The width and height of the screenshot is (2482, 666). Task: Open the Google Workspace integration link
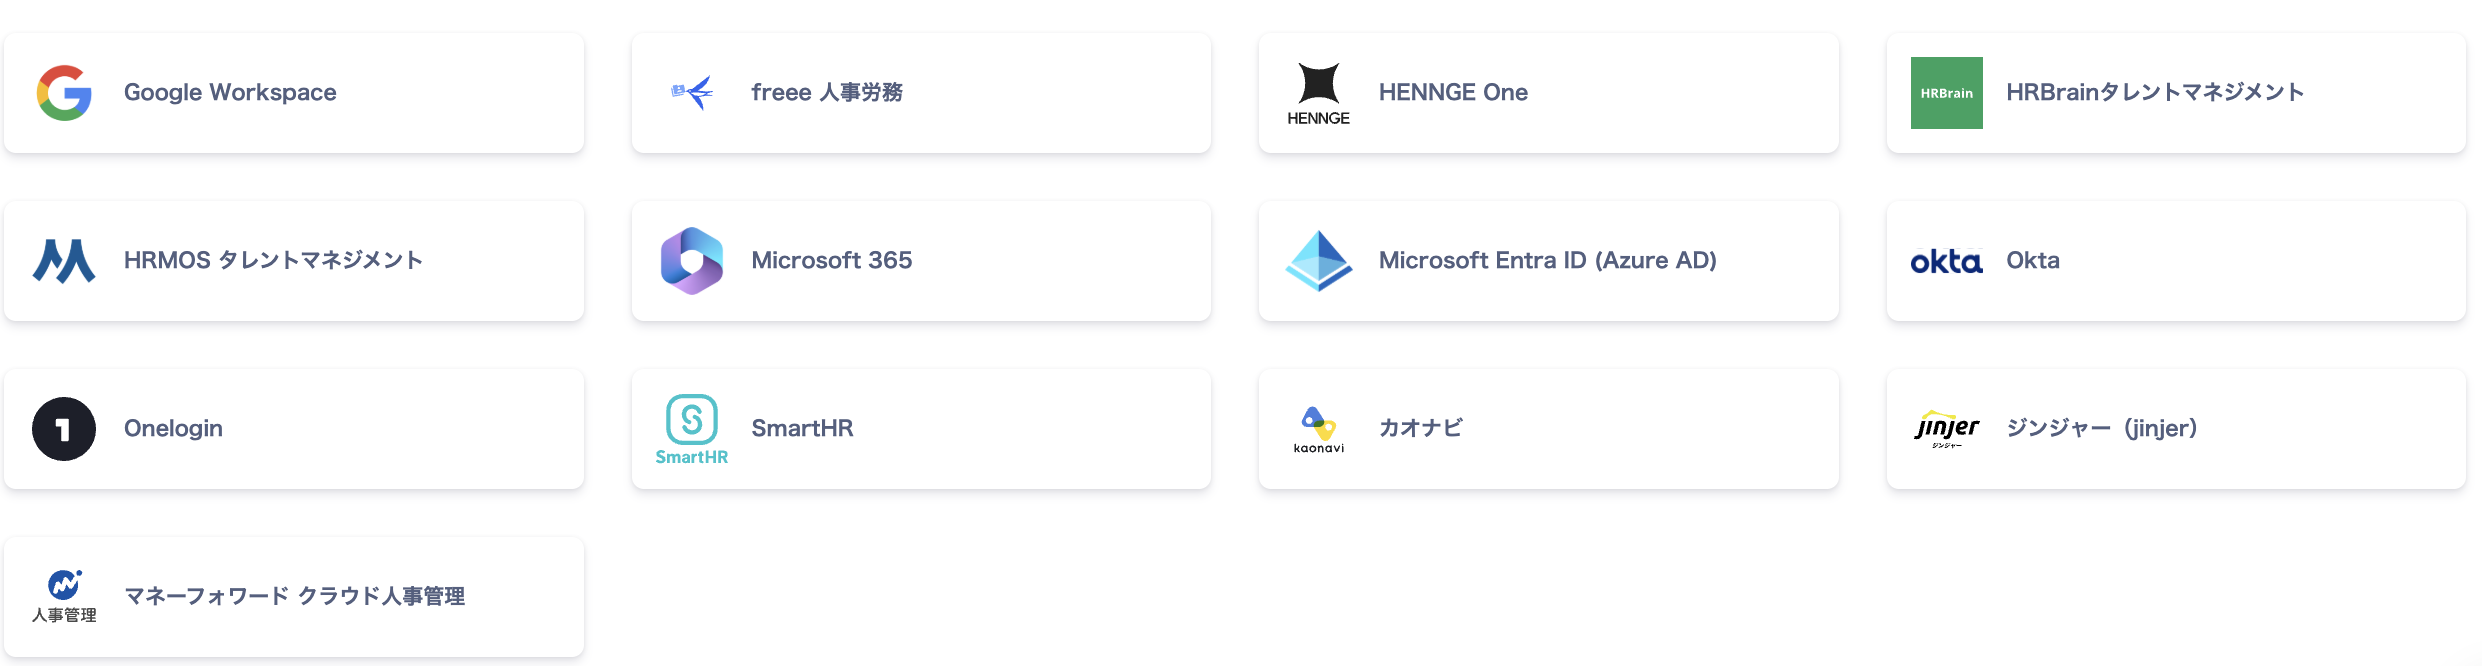click(230, 93)
